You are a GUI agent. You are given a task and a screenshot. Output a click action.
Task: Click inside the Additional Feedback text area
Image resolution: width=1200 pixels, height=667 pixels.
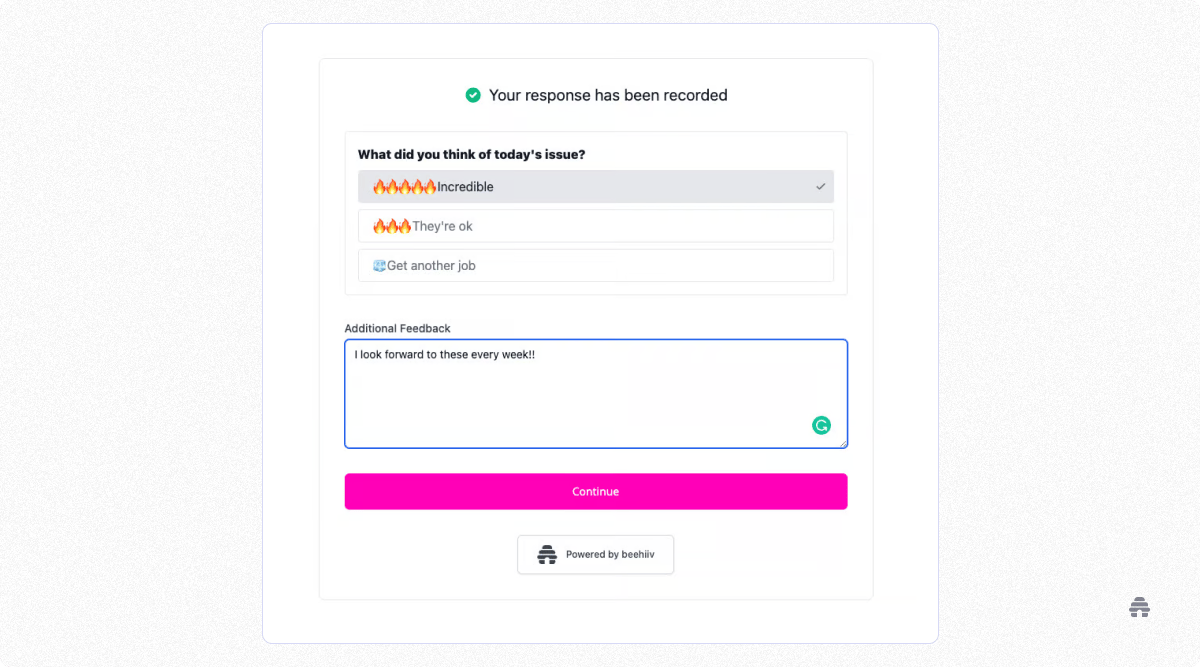coord(595,395)
